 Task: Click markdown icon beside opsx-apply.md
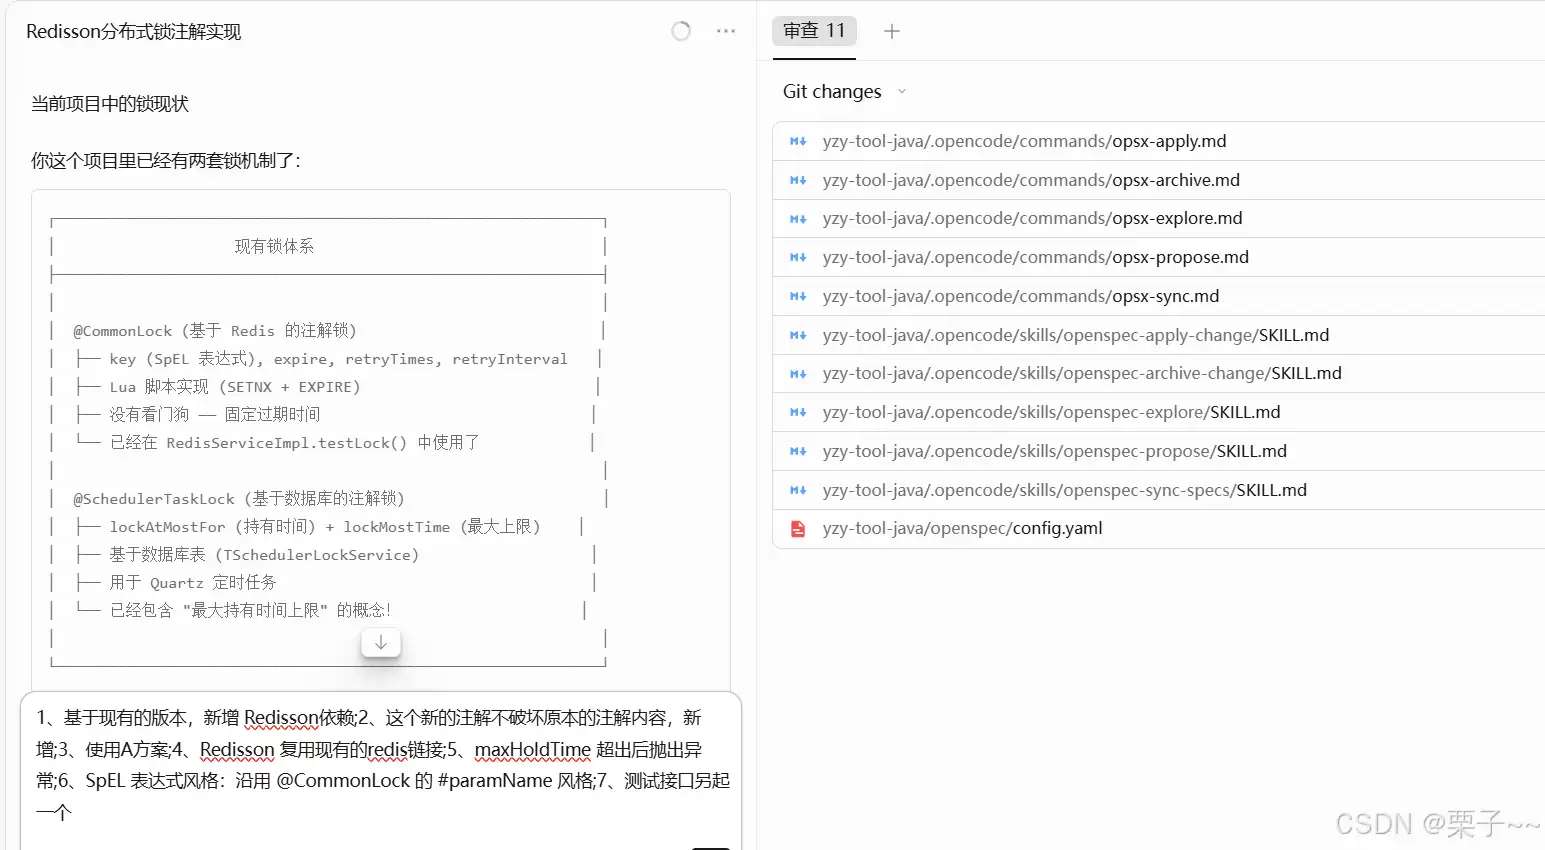[x=798, y=141]
